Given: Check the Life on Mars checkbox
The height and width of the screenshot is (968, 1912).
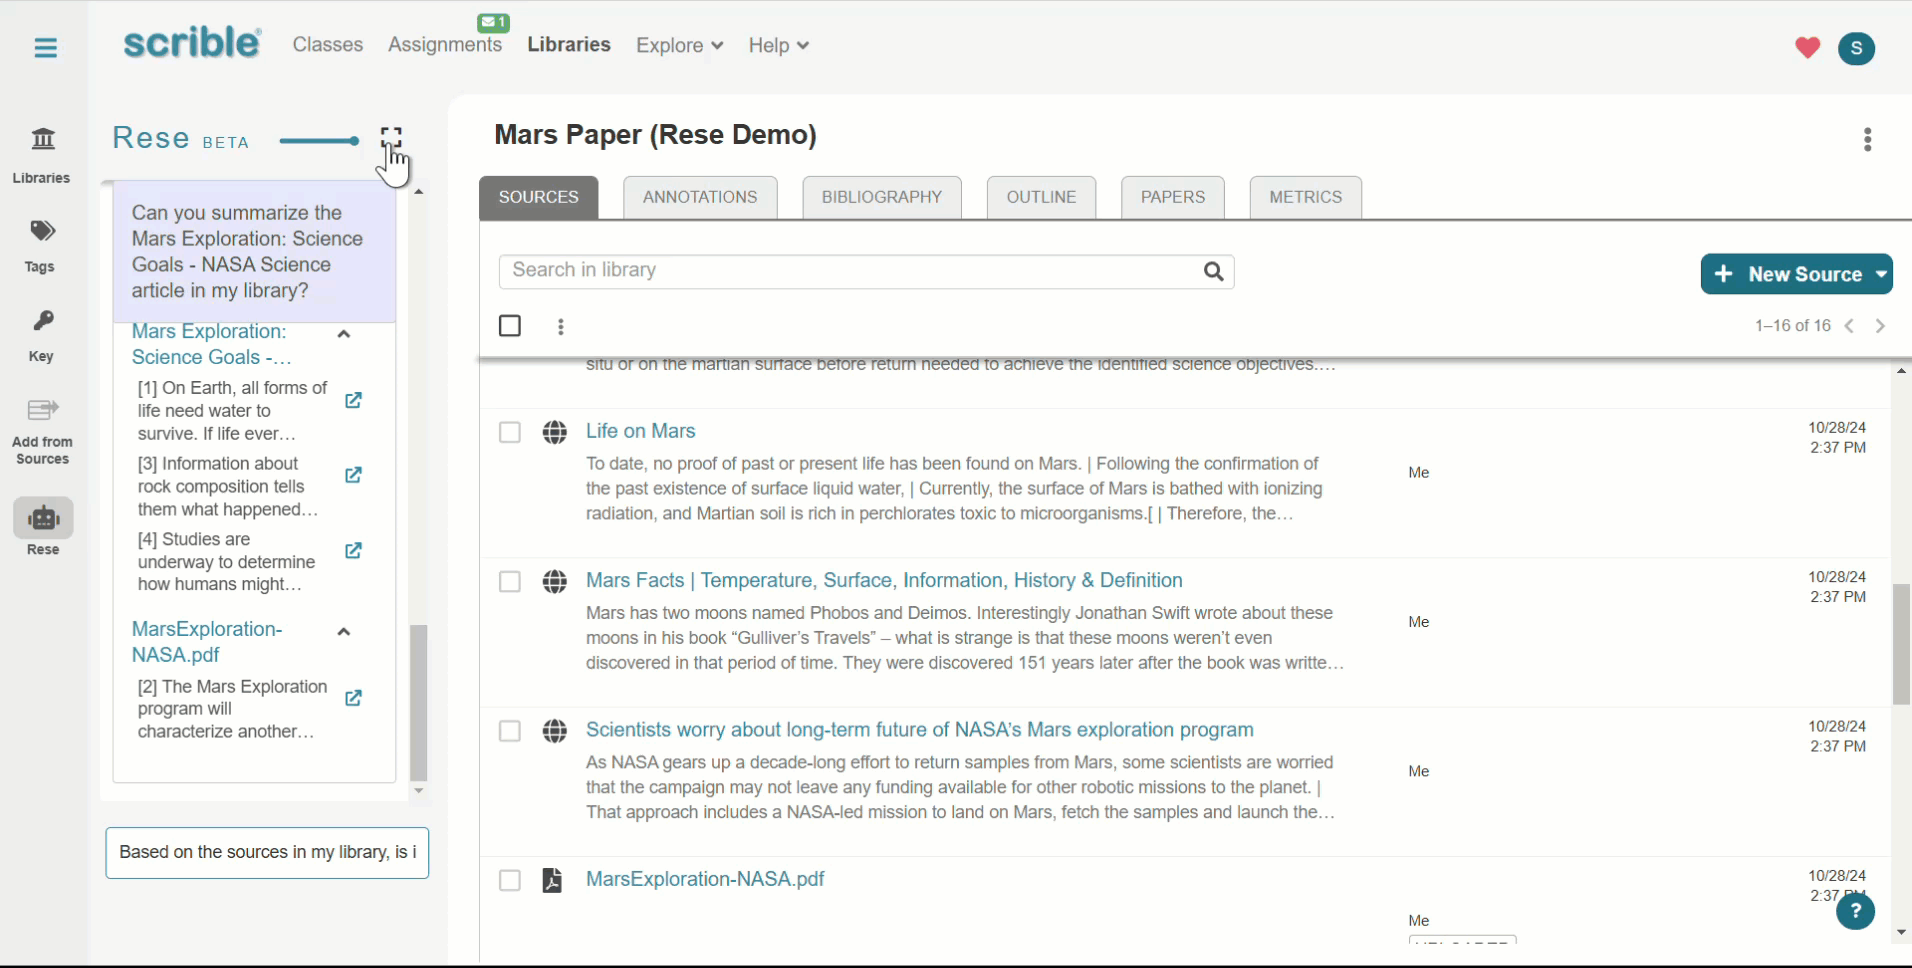Looking at the screenshot, I should [510, 432].
